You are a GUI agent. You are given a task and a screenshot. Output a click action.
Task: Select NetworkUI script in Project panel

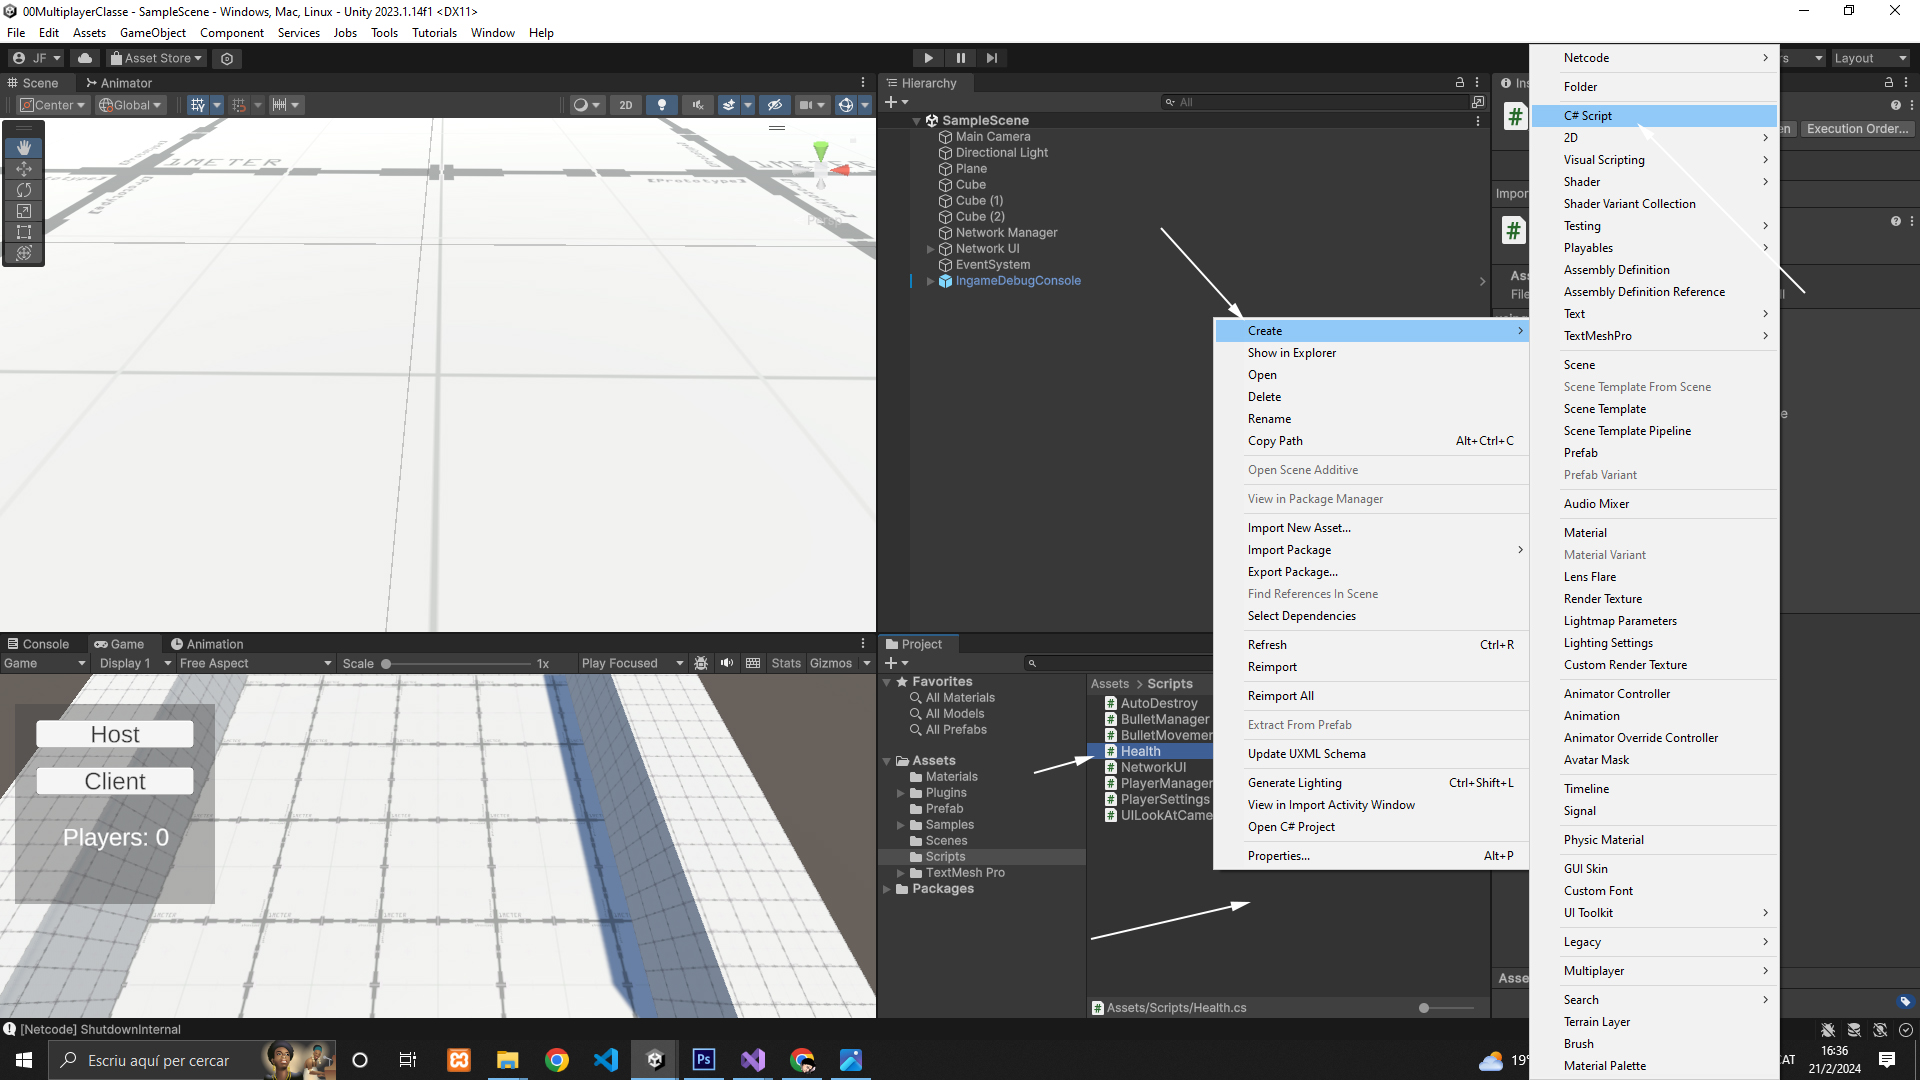(x=1153, y=767)
